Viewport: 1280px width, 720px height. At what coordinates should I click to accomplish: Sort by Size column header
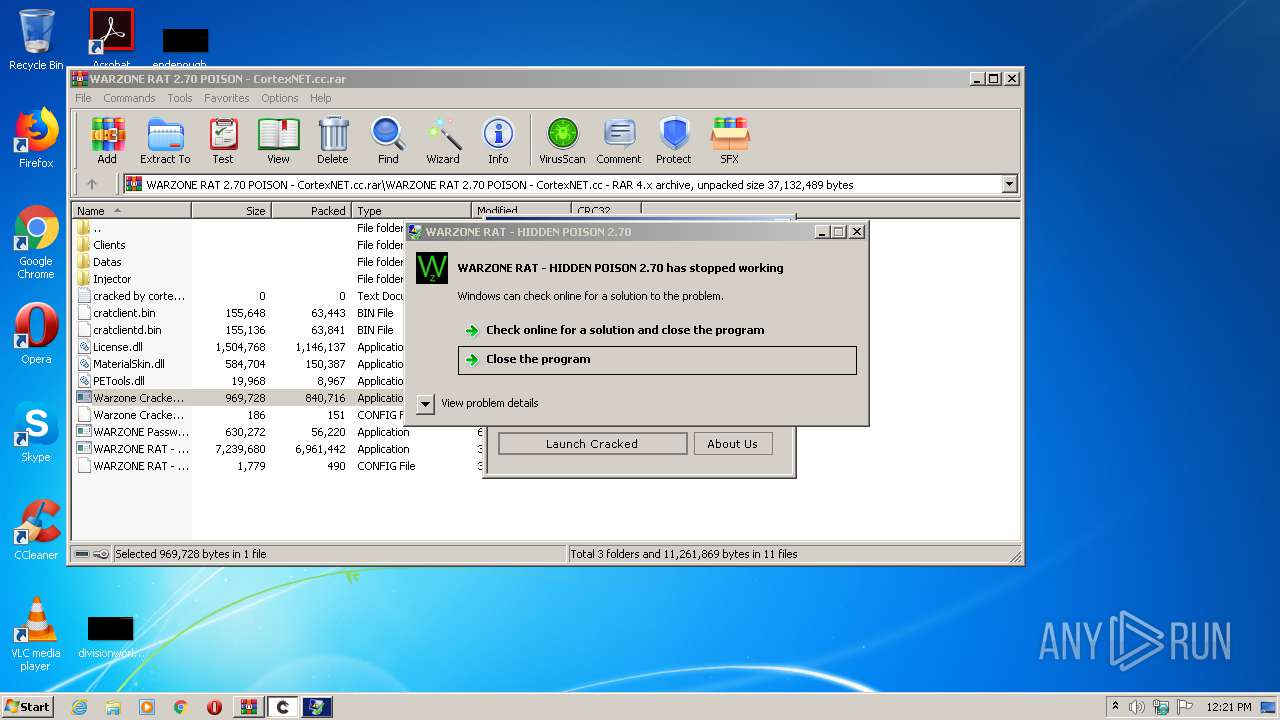pos(231,211)
